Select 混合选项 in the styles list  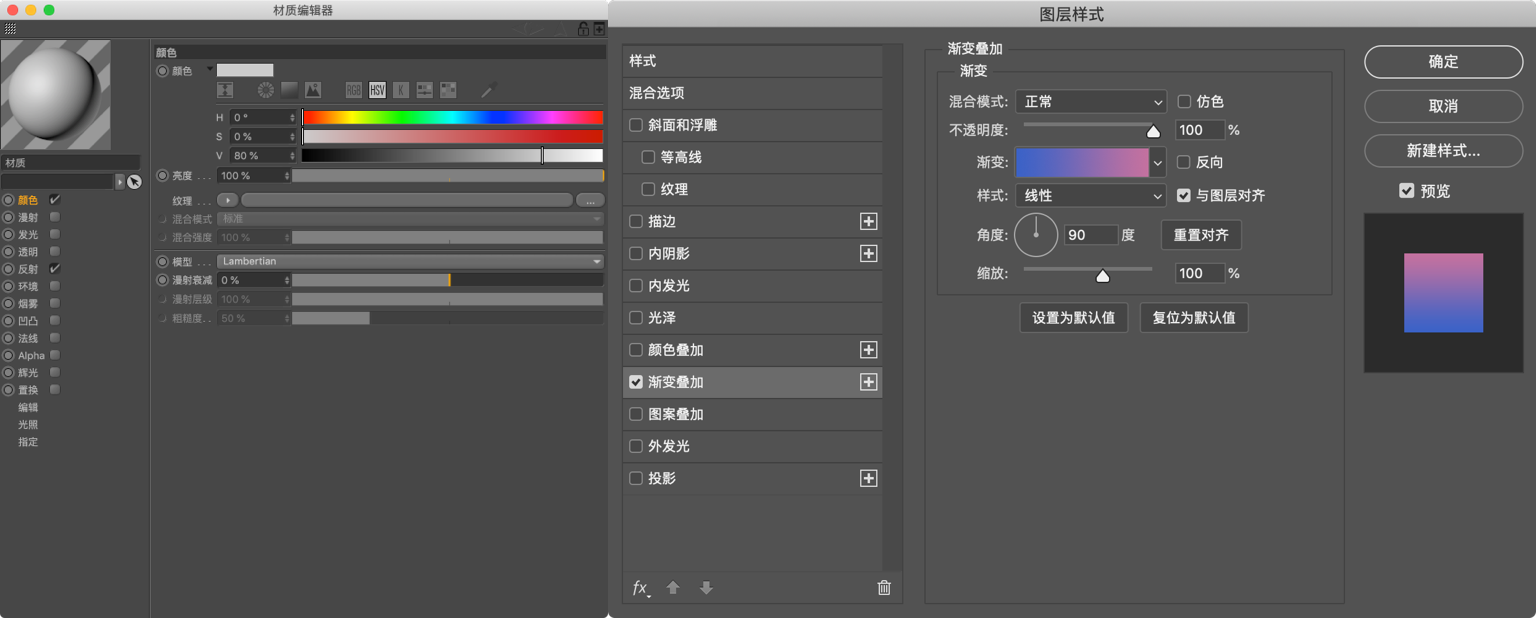(752, 93)
